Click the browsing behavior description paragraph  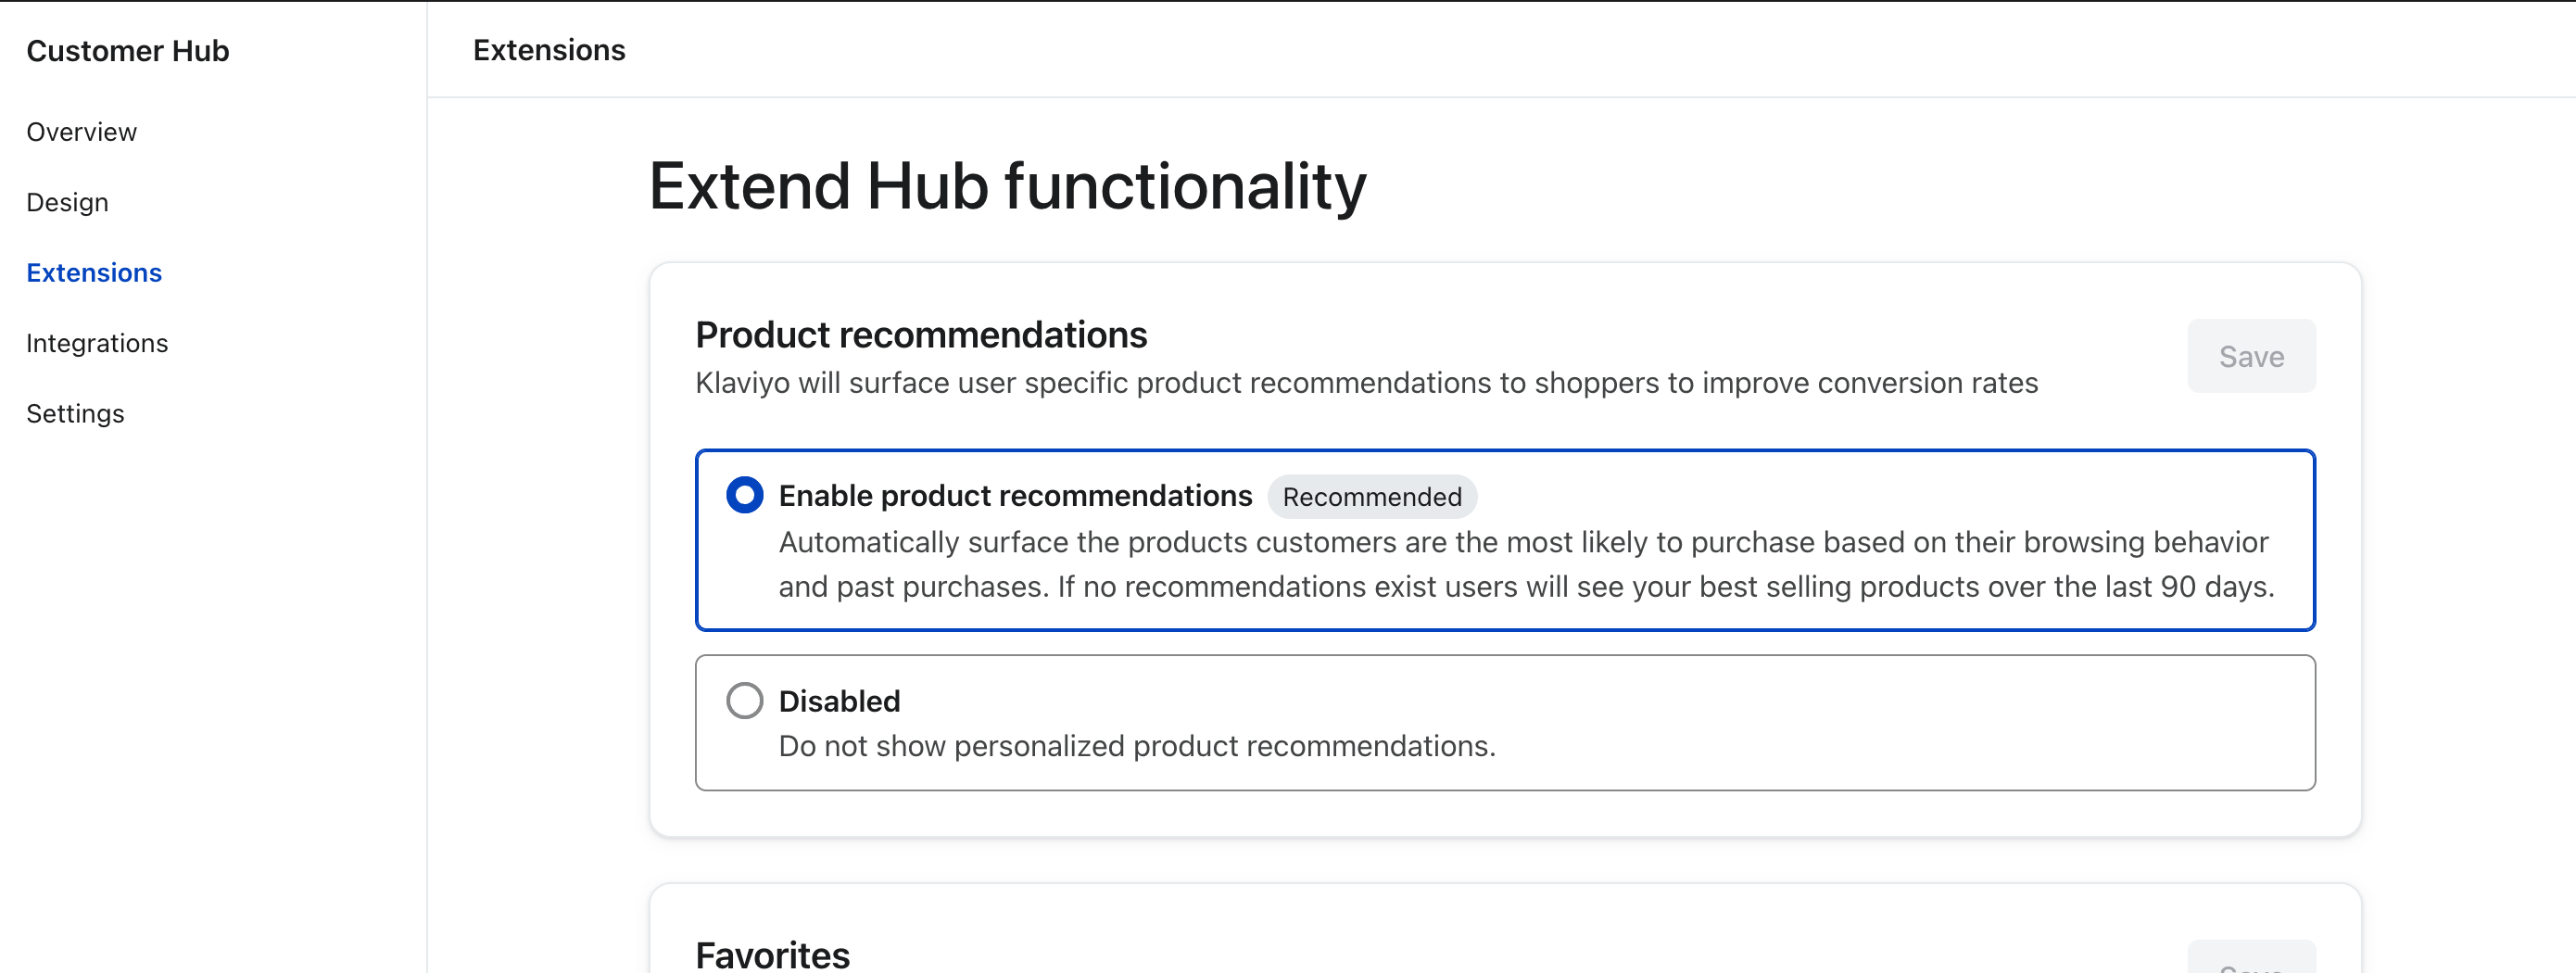1526,564
